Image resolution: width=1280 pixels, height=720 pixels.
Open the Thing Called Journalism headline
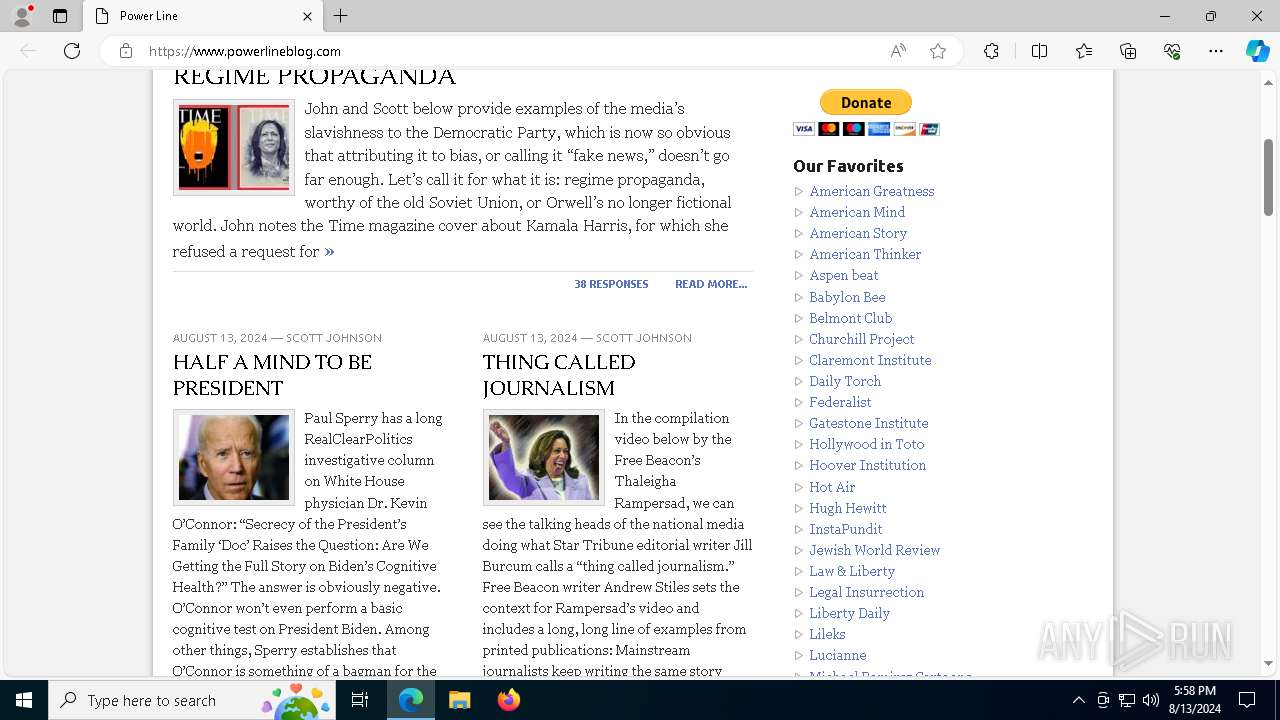559,375
